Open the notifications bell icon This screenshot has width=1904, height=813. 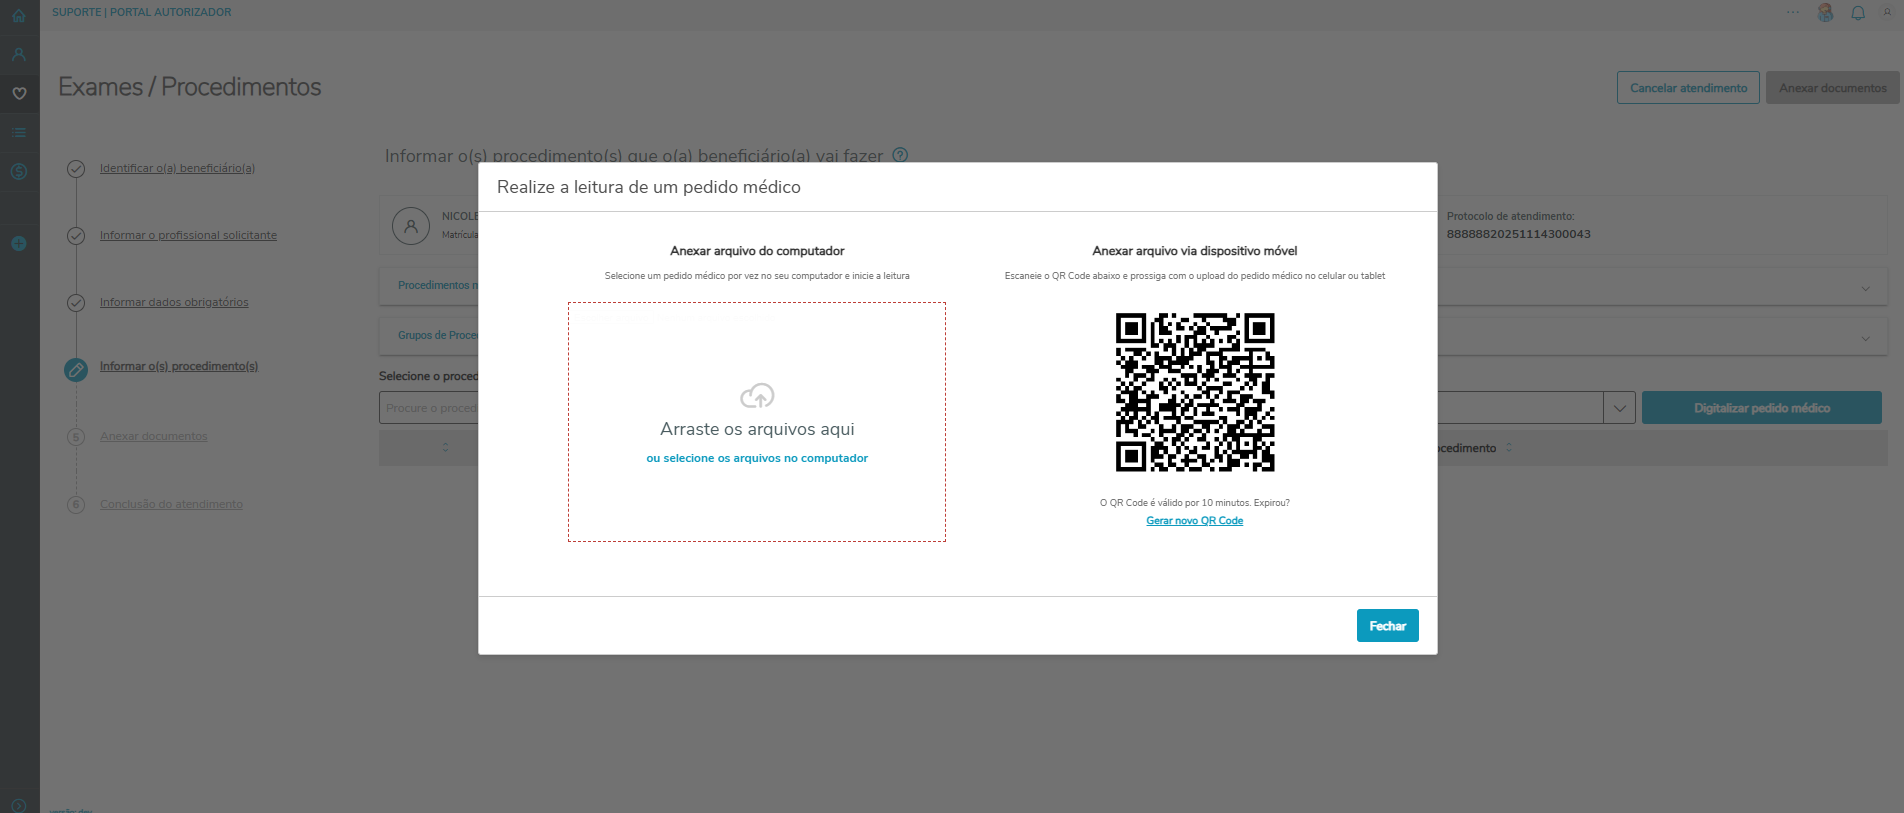1858,13
